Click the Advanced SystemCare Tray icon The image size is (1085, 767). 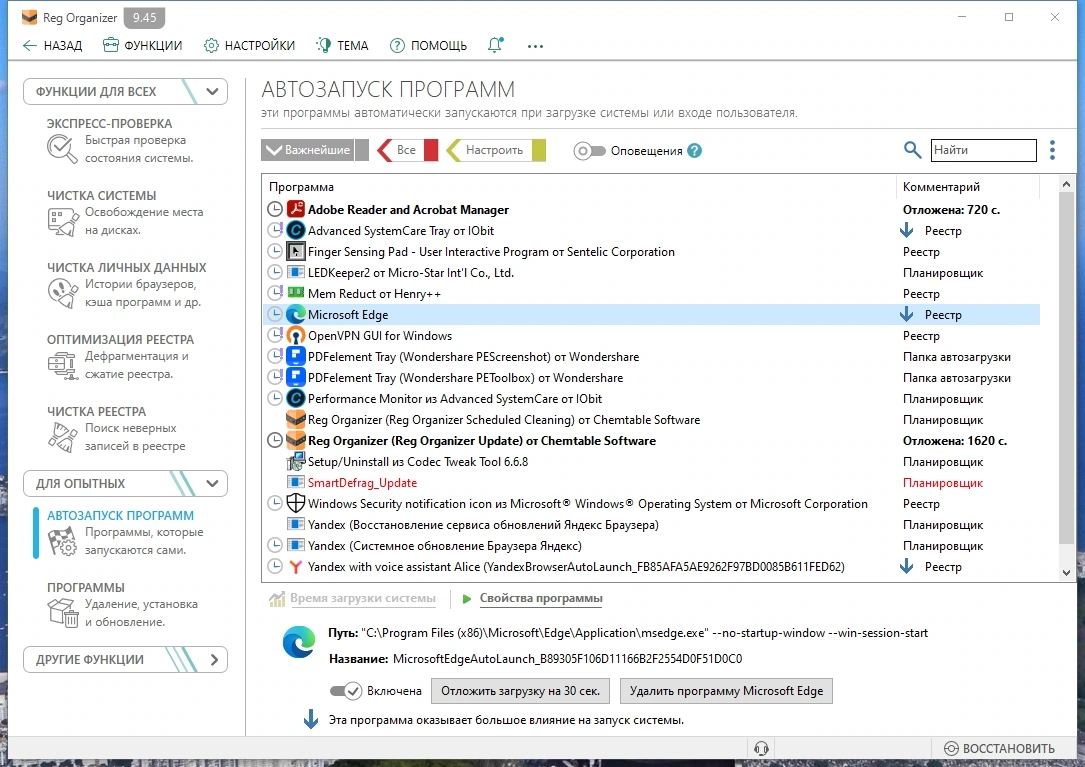click(295, 230)
